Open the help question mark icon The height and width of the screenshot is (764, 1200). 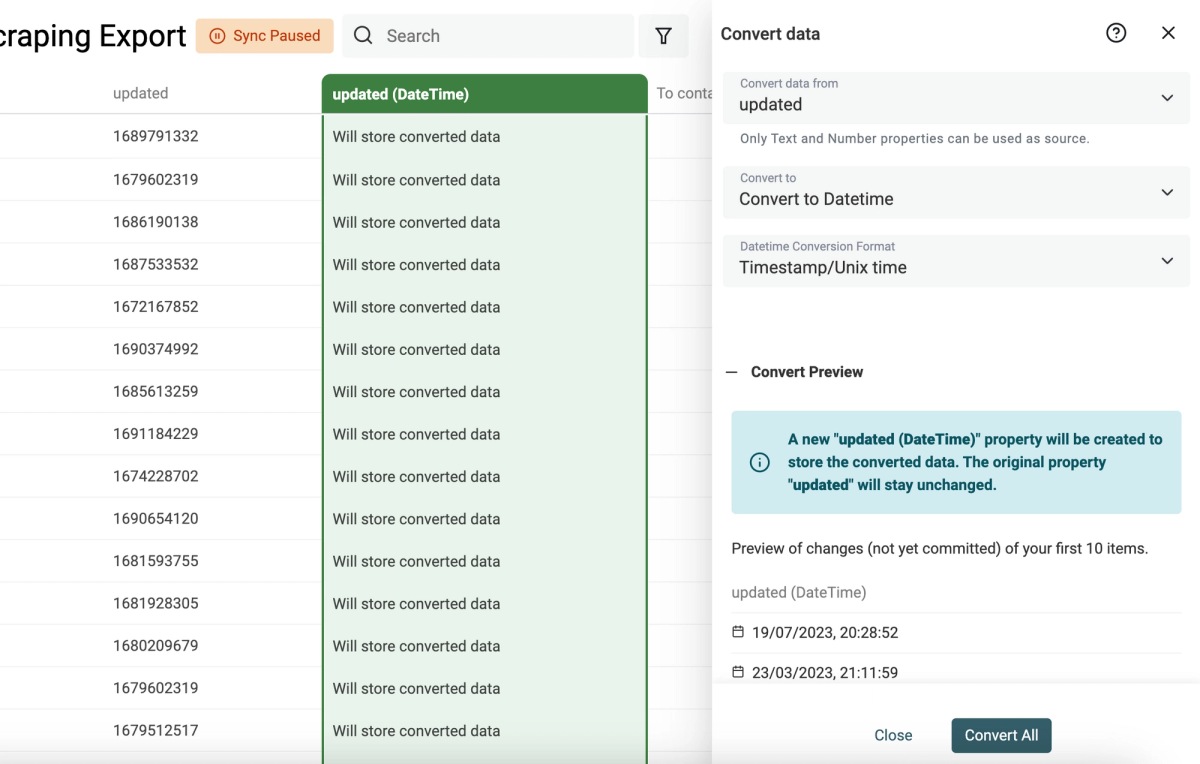[1116, 33]
